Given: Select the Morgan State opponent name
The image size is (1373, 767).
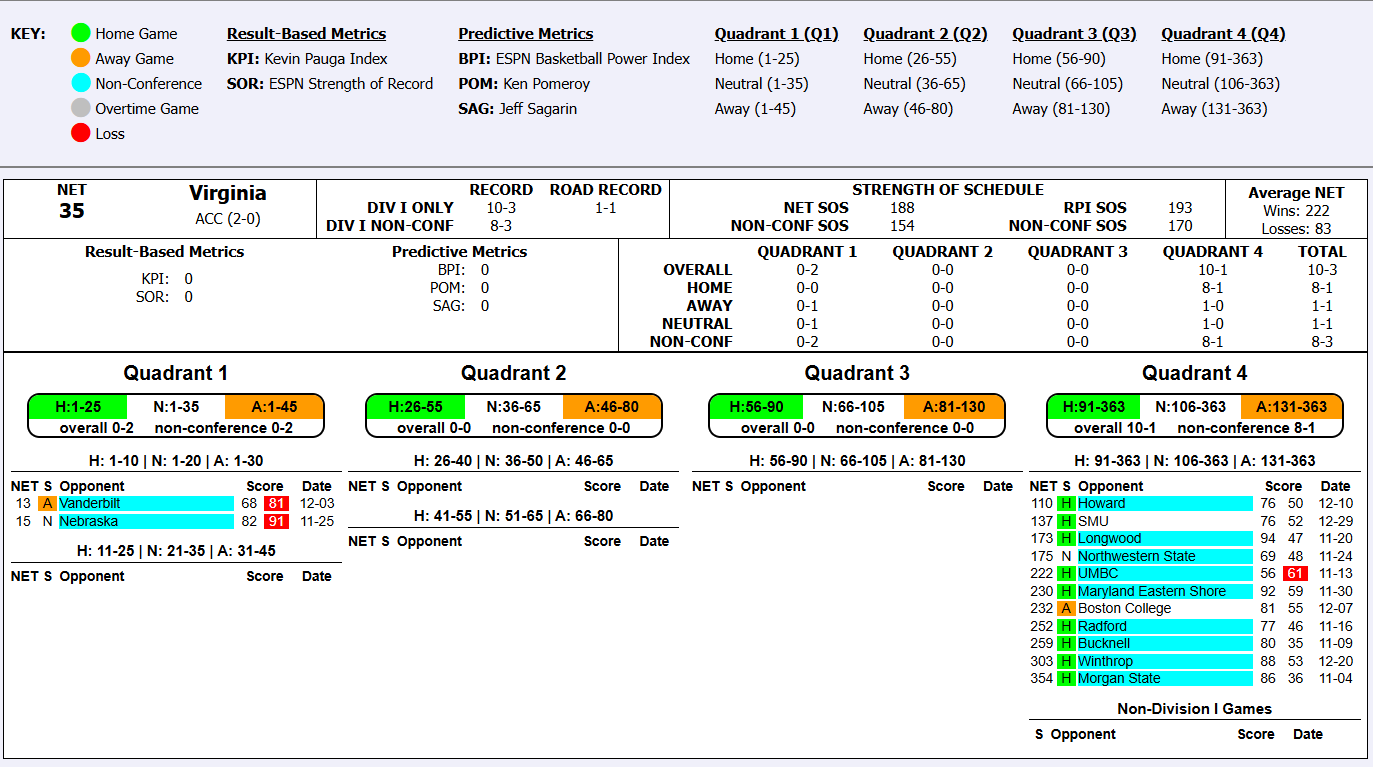Looking at the screenshot, I should pyautogui.click(x=1119, y=679).
